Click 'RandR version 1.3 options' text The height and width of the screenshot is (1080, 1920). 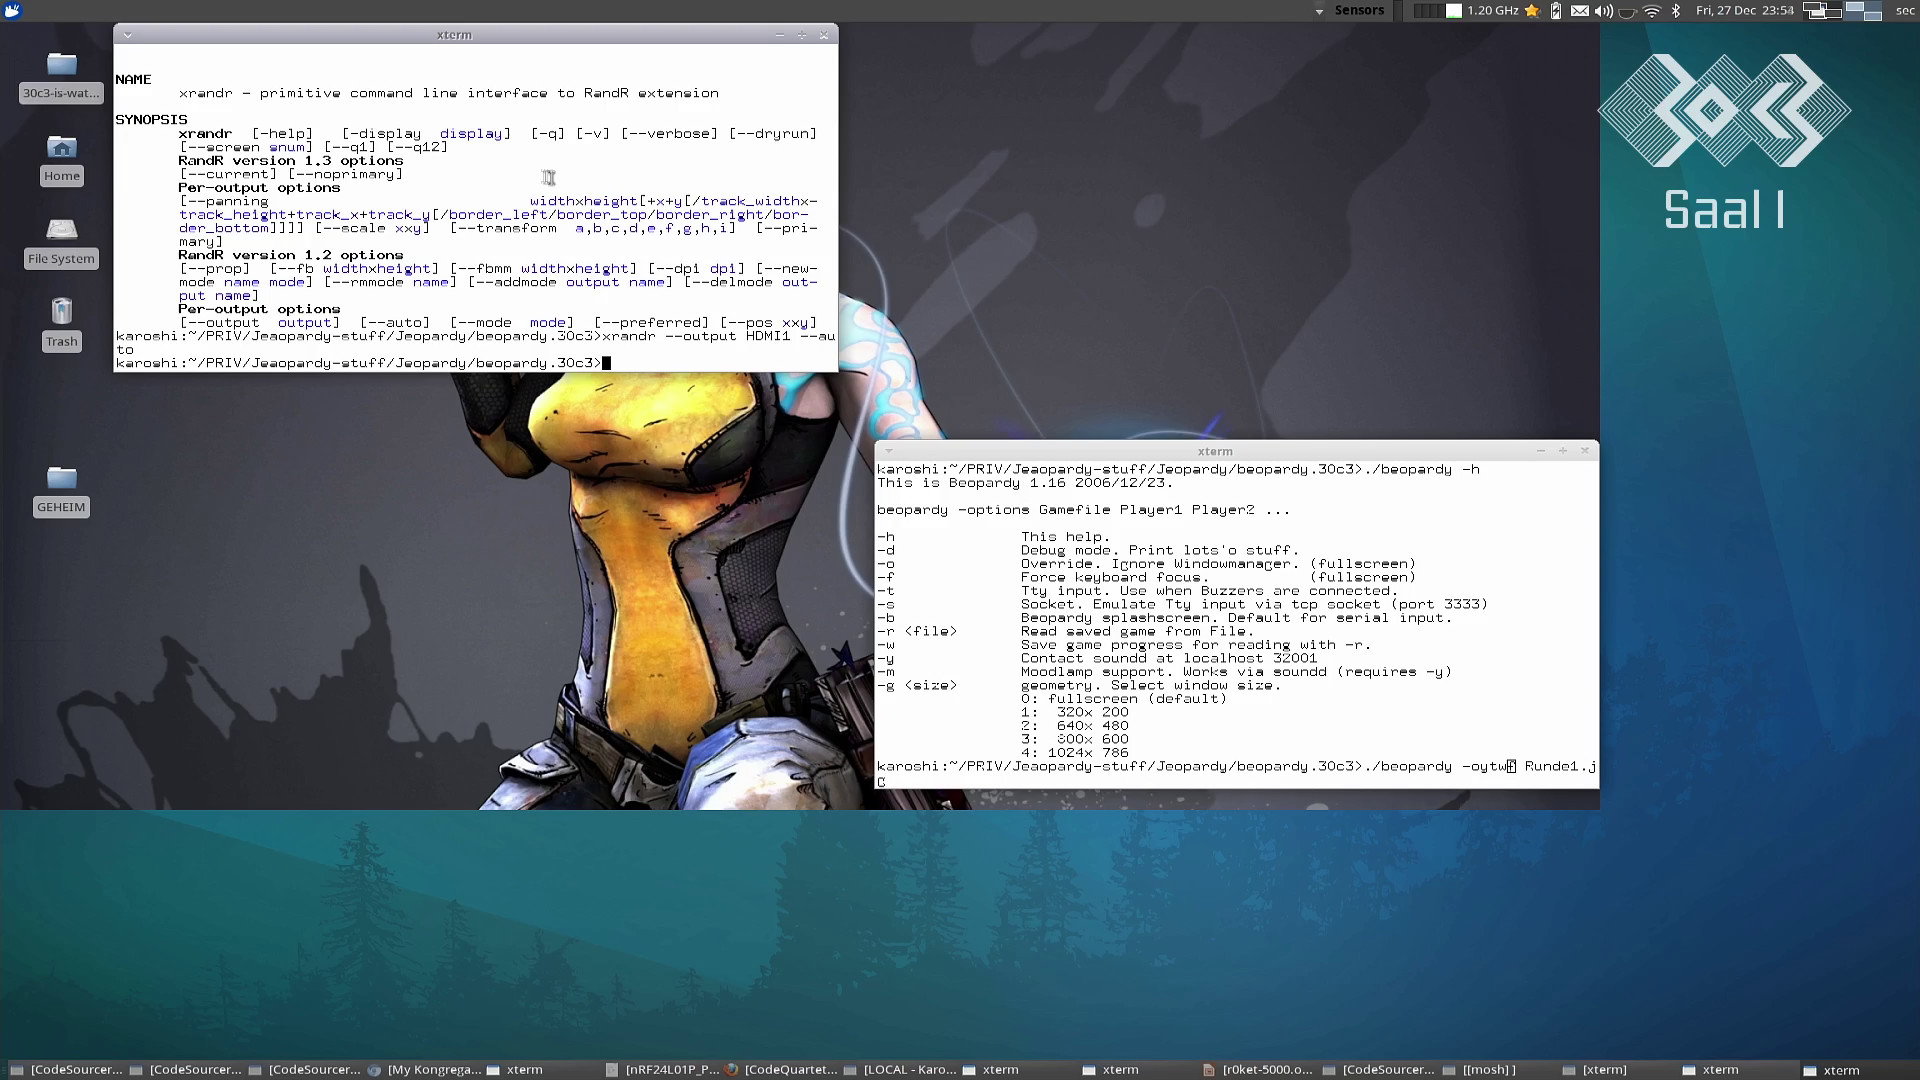(x=291, y=160)
